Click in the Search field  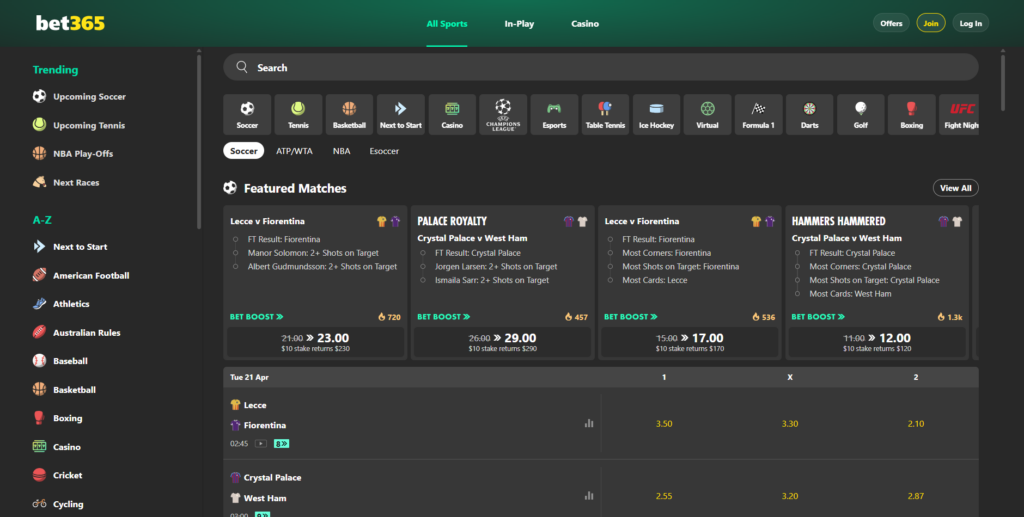pyautogui.click(x=601, y=67)
